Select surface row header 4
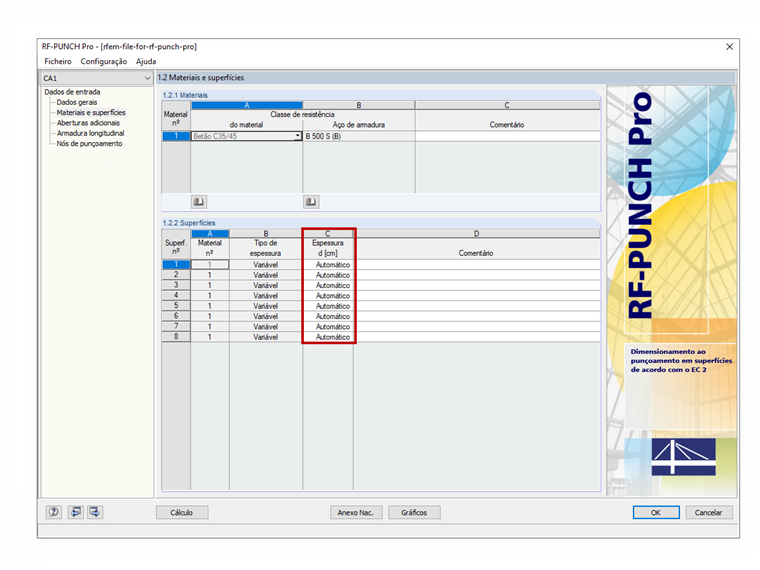760x570 pixels. [176, 296]
